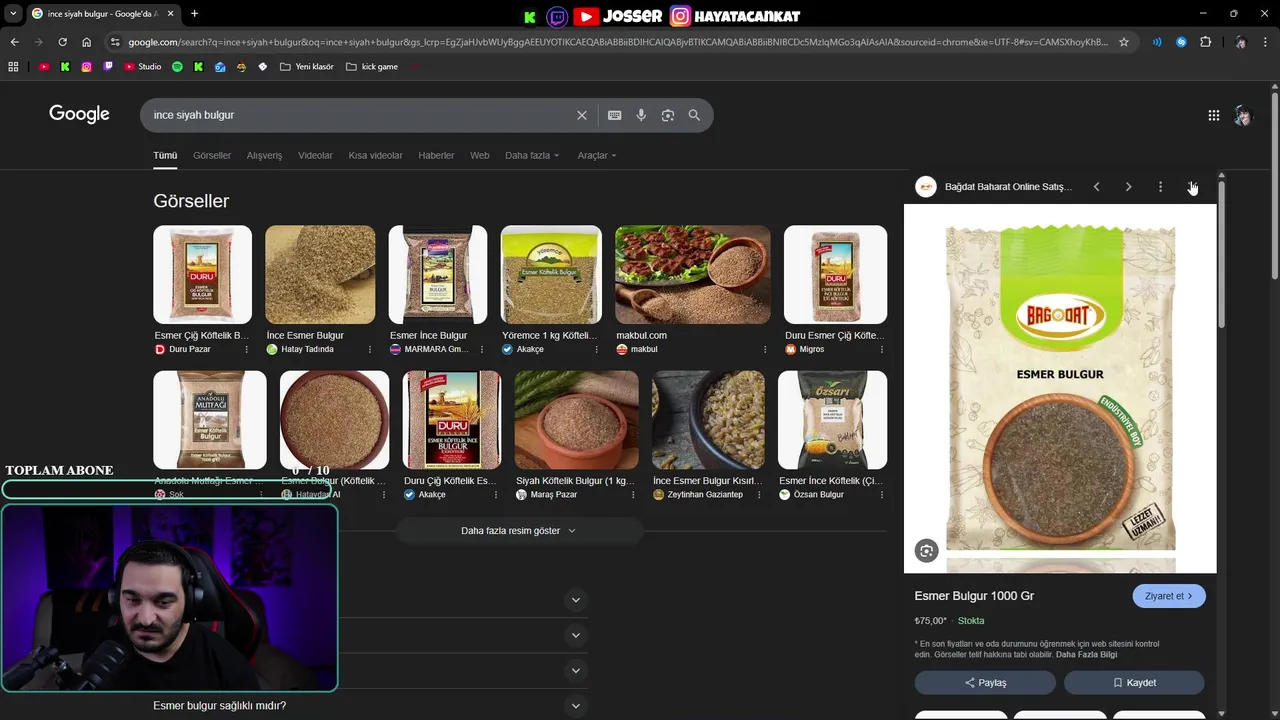Switch to the Kısa videolar tab
Viewport: 1280px width, 720px height.
375,155
